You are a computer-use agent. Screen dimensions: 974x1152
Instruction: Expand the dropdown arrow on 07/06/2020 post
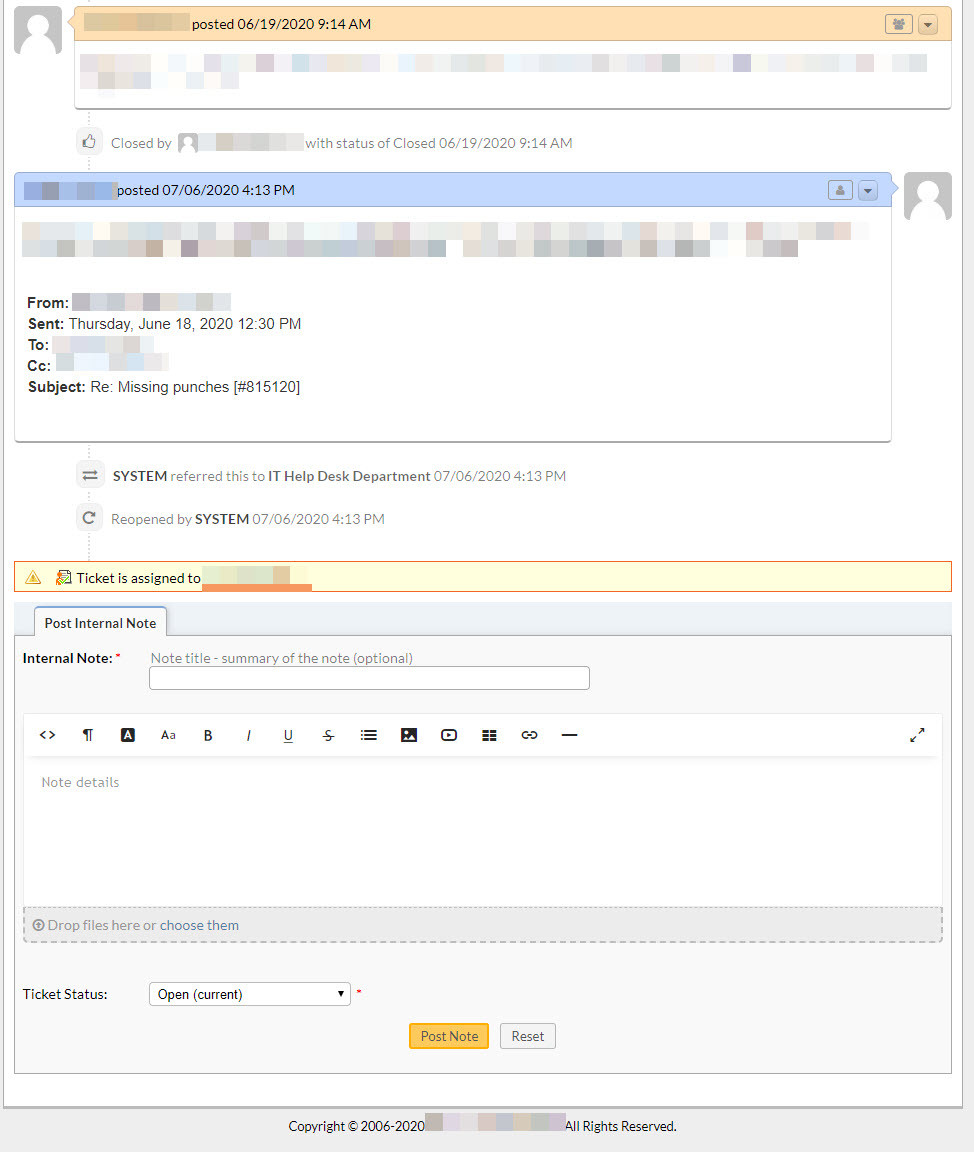(x=867, y=190)
